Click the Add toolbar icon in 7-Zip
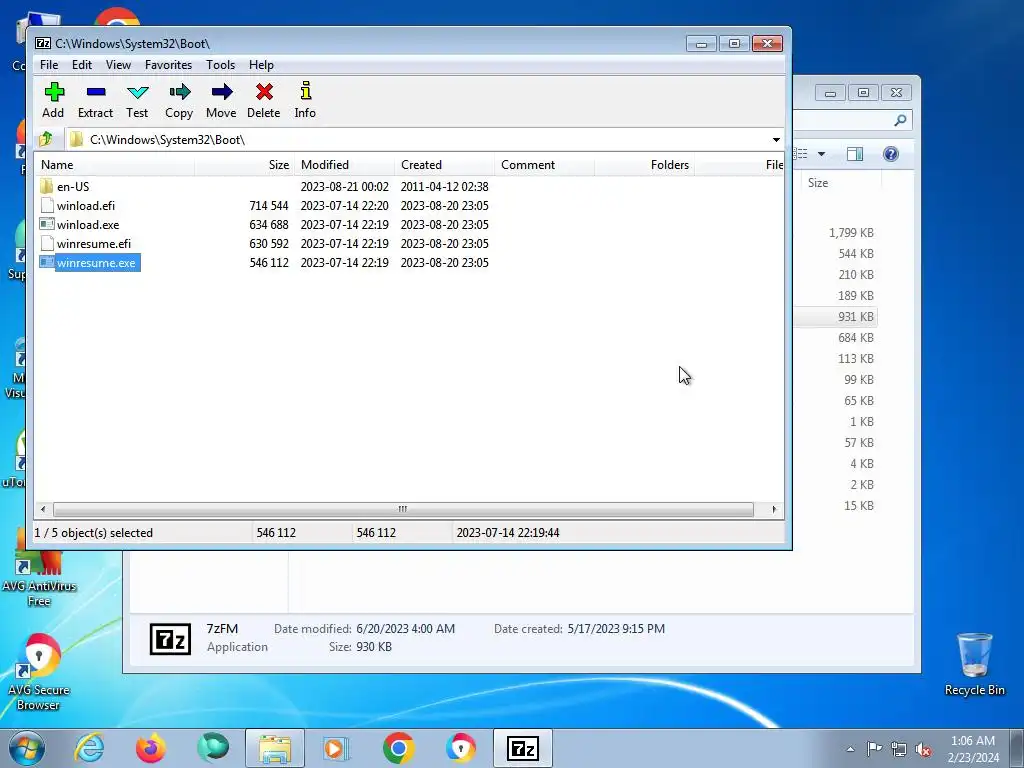Viewport: 1024px width, 768px height. [54, 100]
